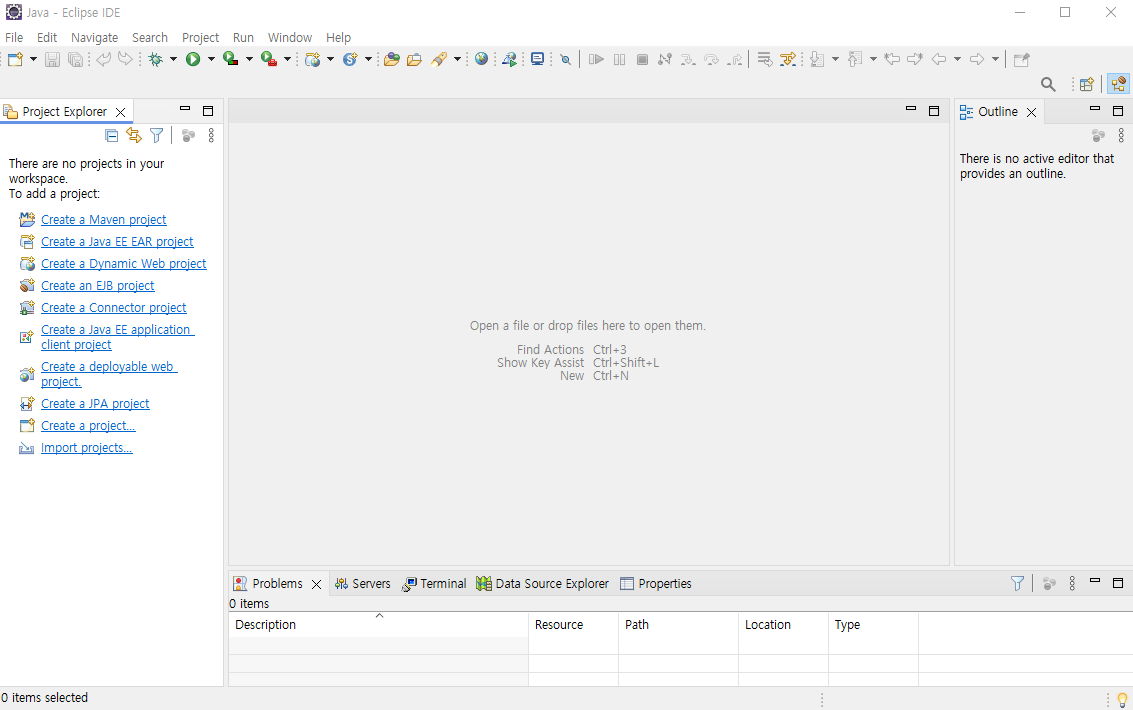Click the Create a JPA project link
1133x710 pixels.
[x=95, y=404]
